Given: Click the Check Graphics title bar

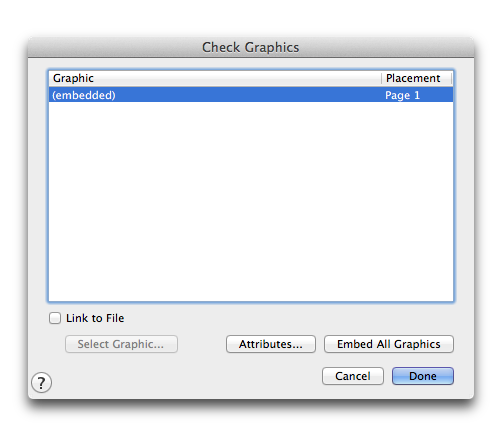Looking at the screenshot, I should coord(251,47).
